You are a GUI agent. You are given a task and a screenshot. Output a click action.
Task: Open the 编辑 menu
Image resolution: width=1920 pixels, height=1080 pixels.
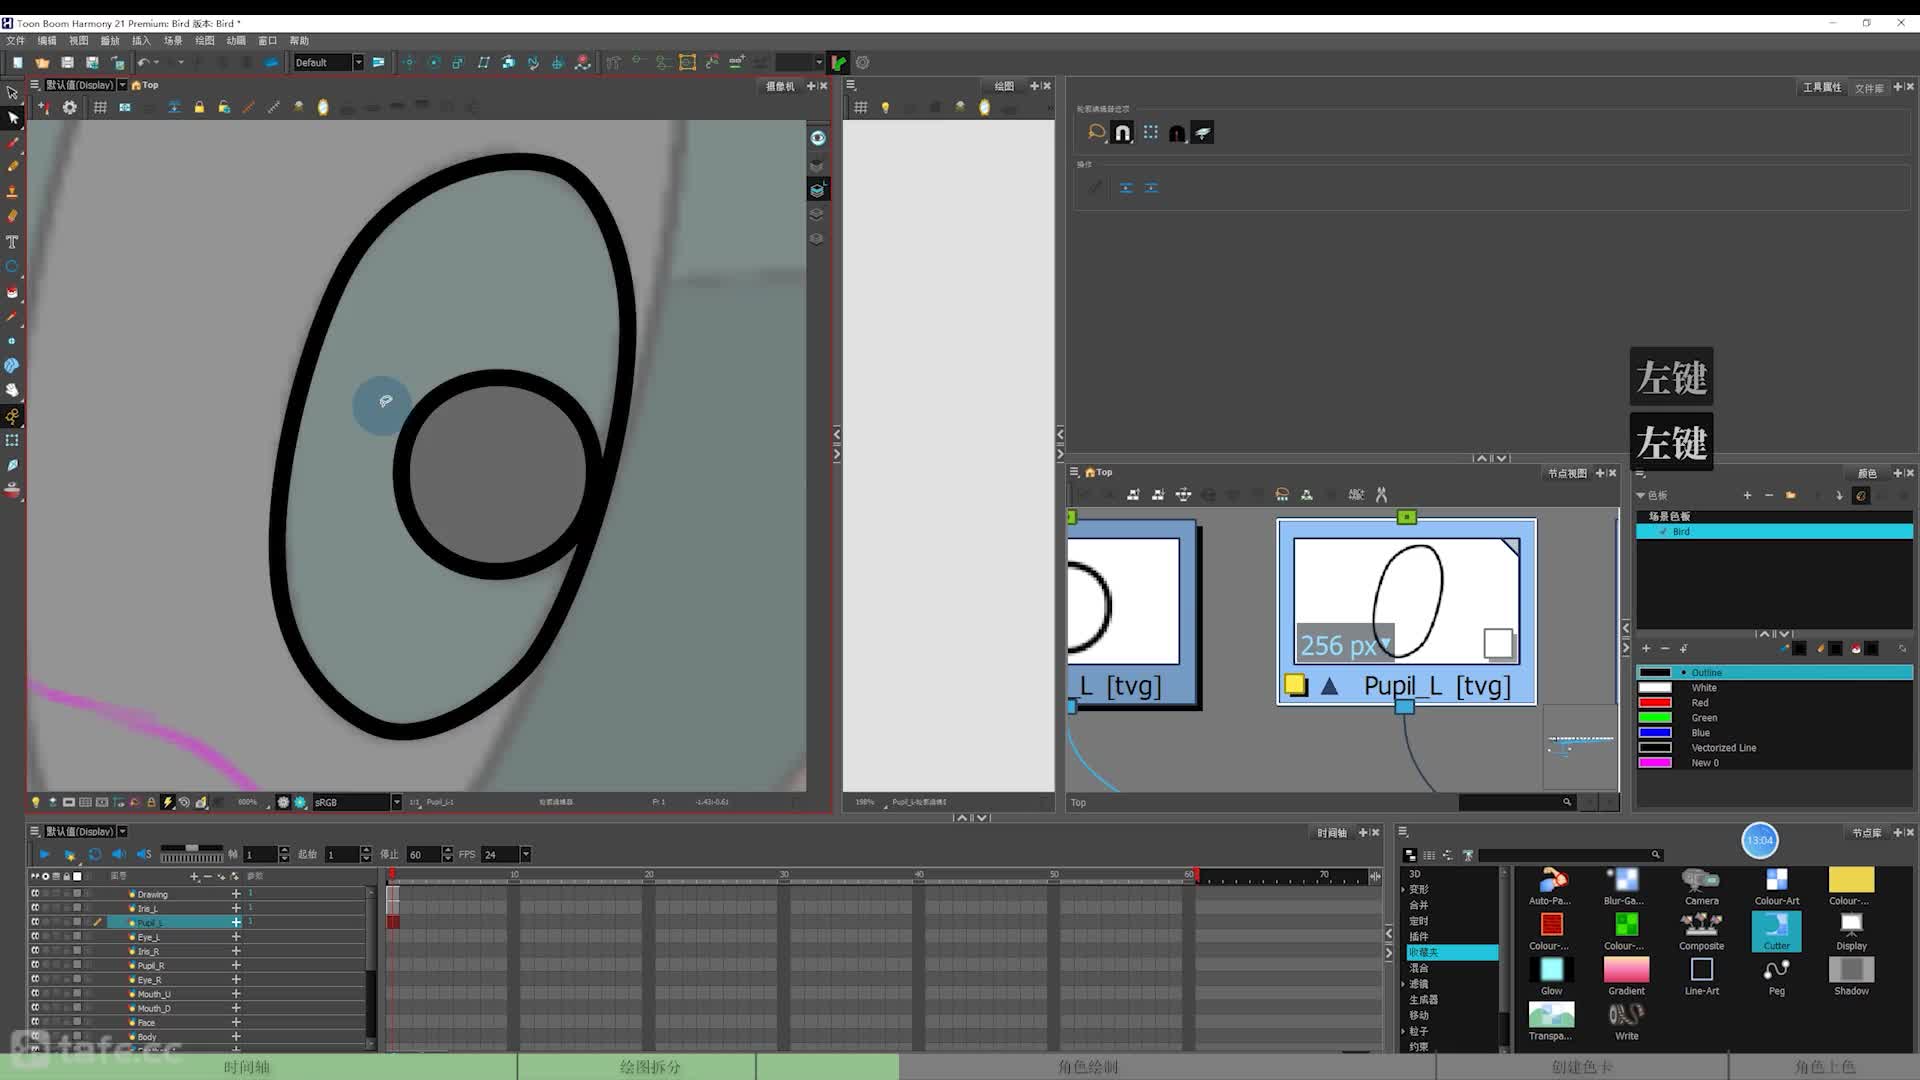47,41
